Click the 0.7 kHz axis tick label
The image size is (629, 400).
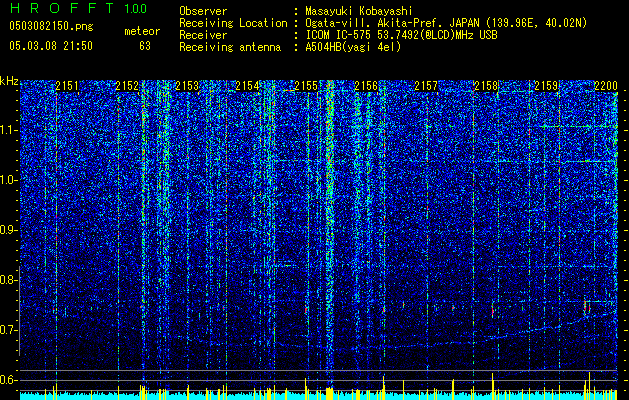[x=8, y=330]
